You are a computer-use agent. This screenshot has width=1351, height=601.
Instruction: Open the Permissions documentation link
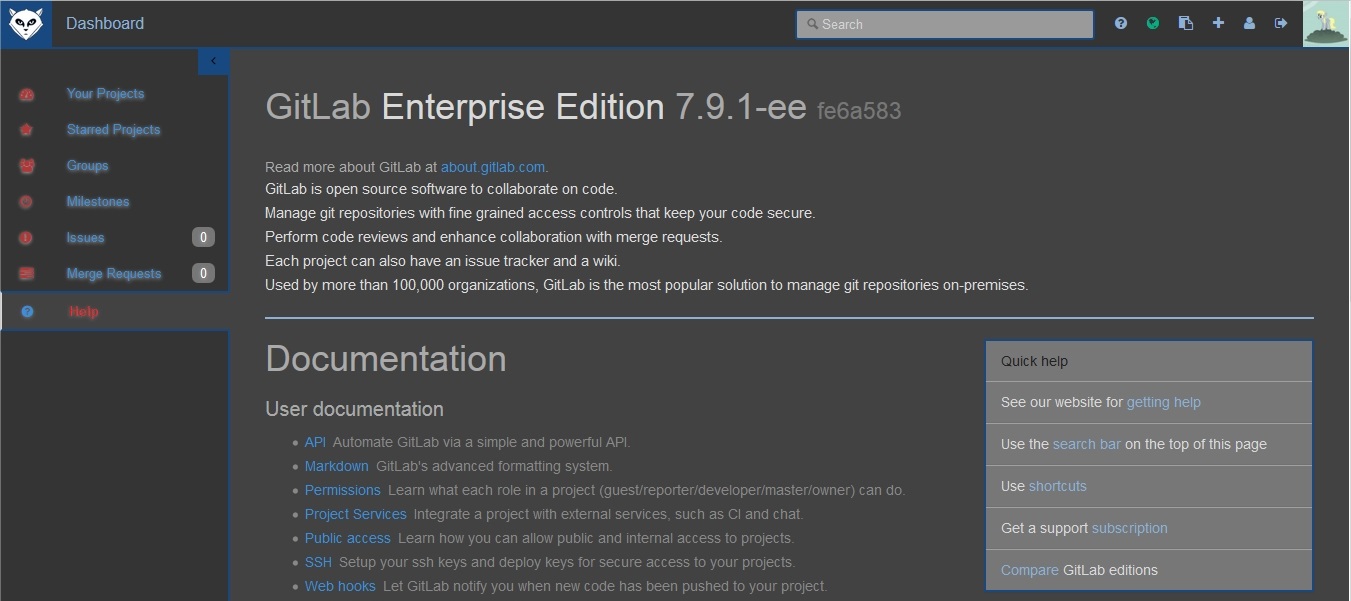343,490
